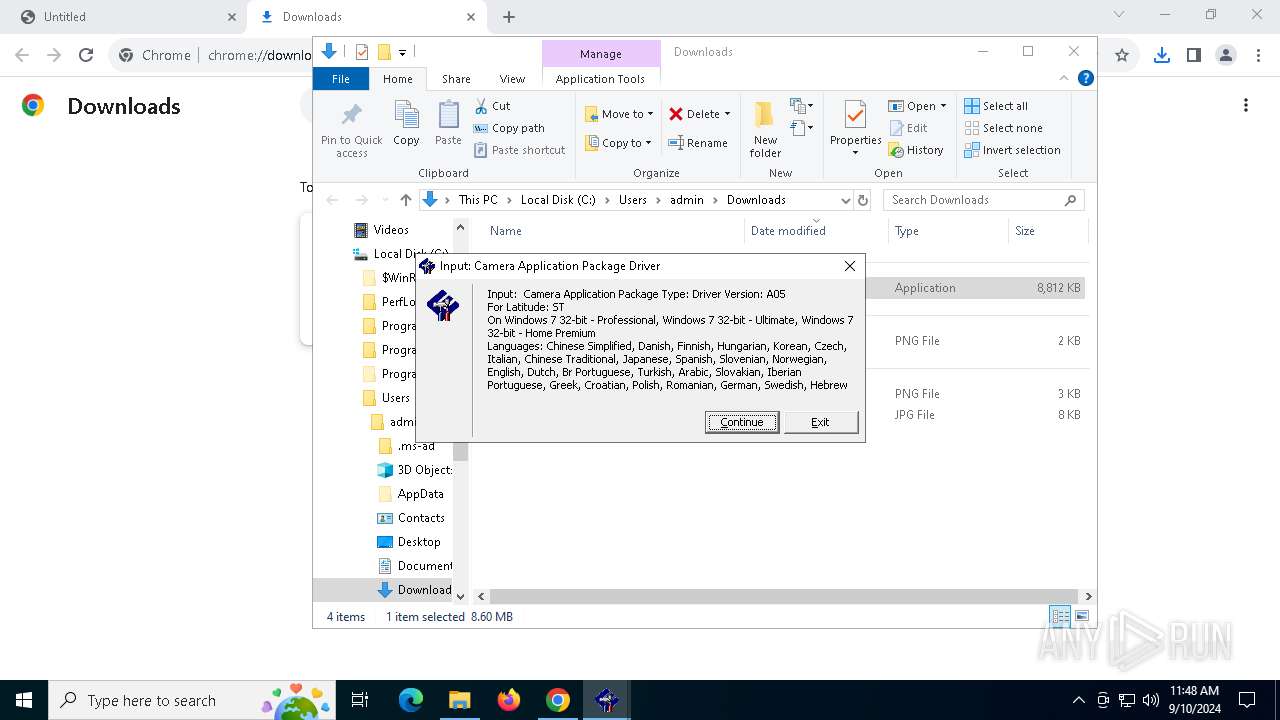The image size is (1280, 720).
Task: Click the Rename ribbon button
Action: (x=698, y=143)
